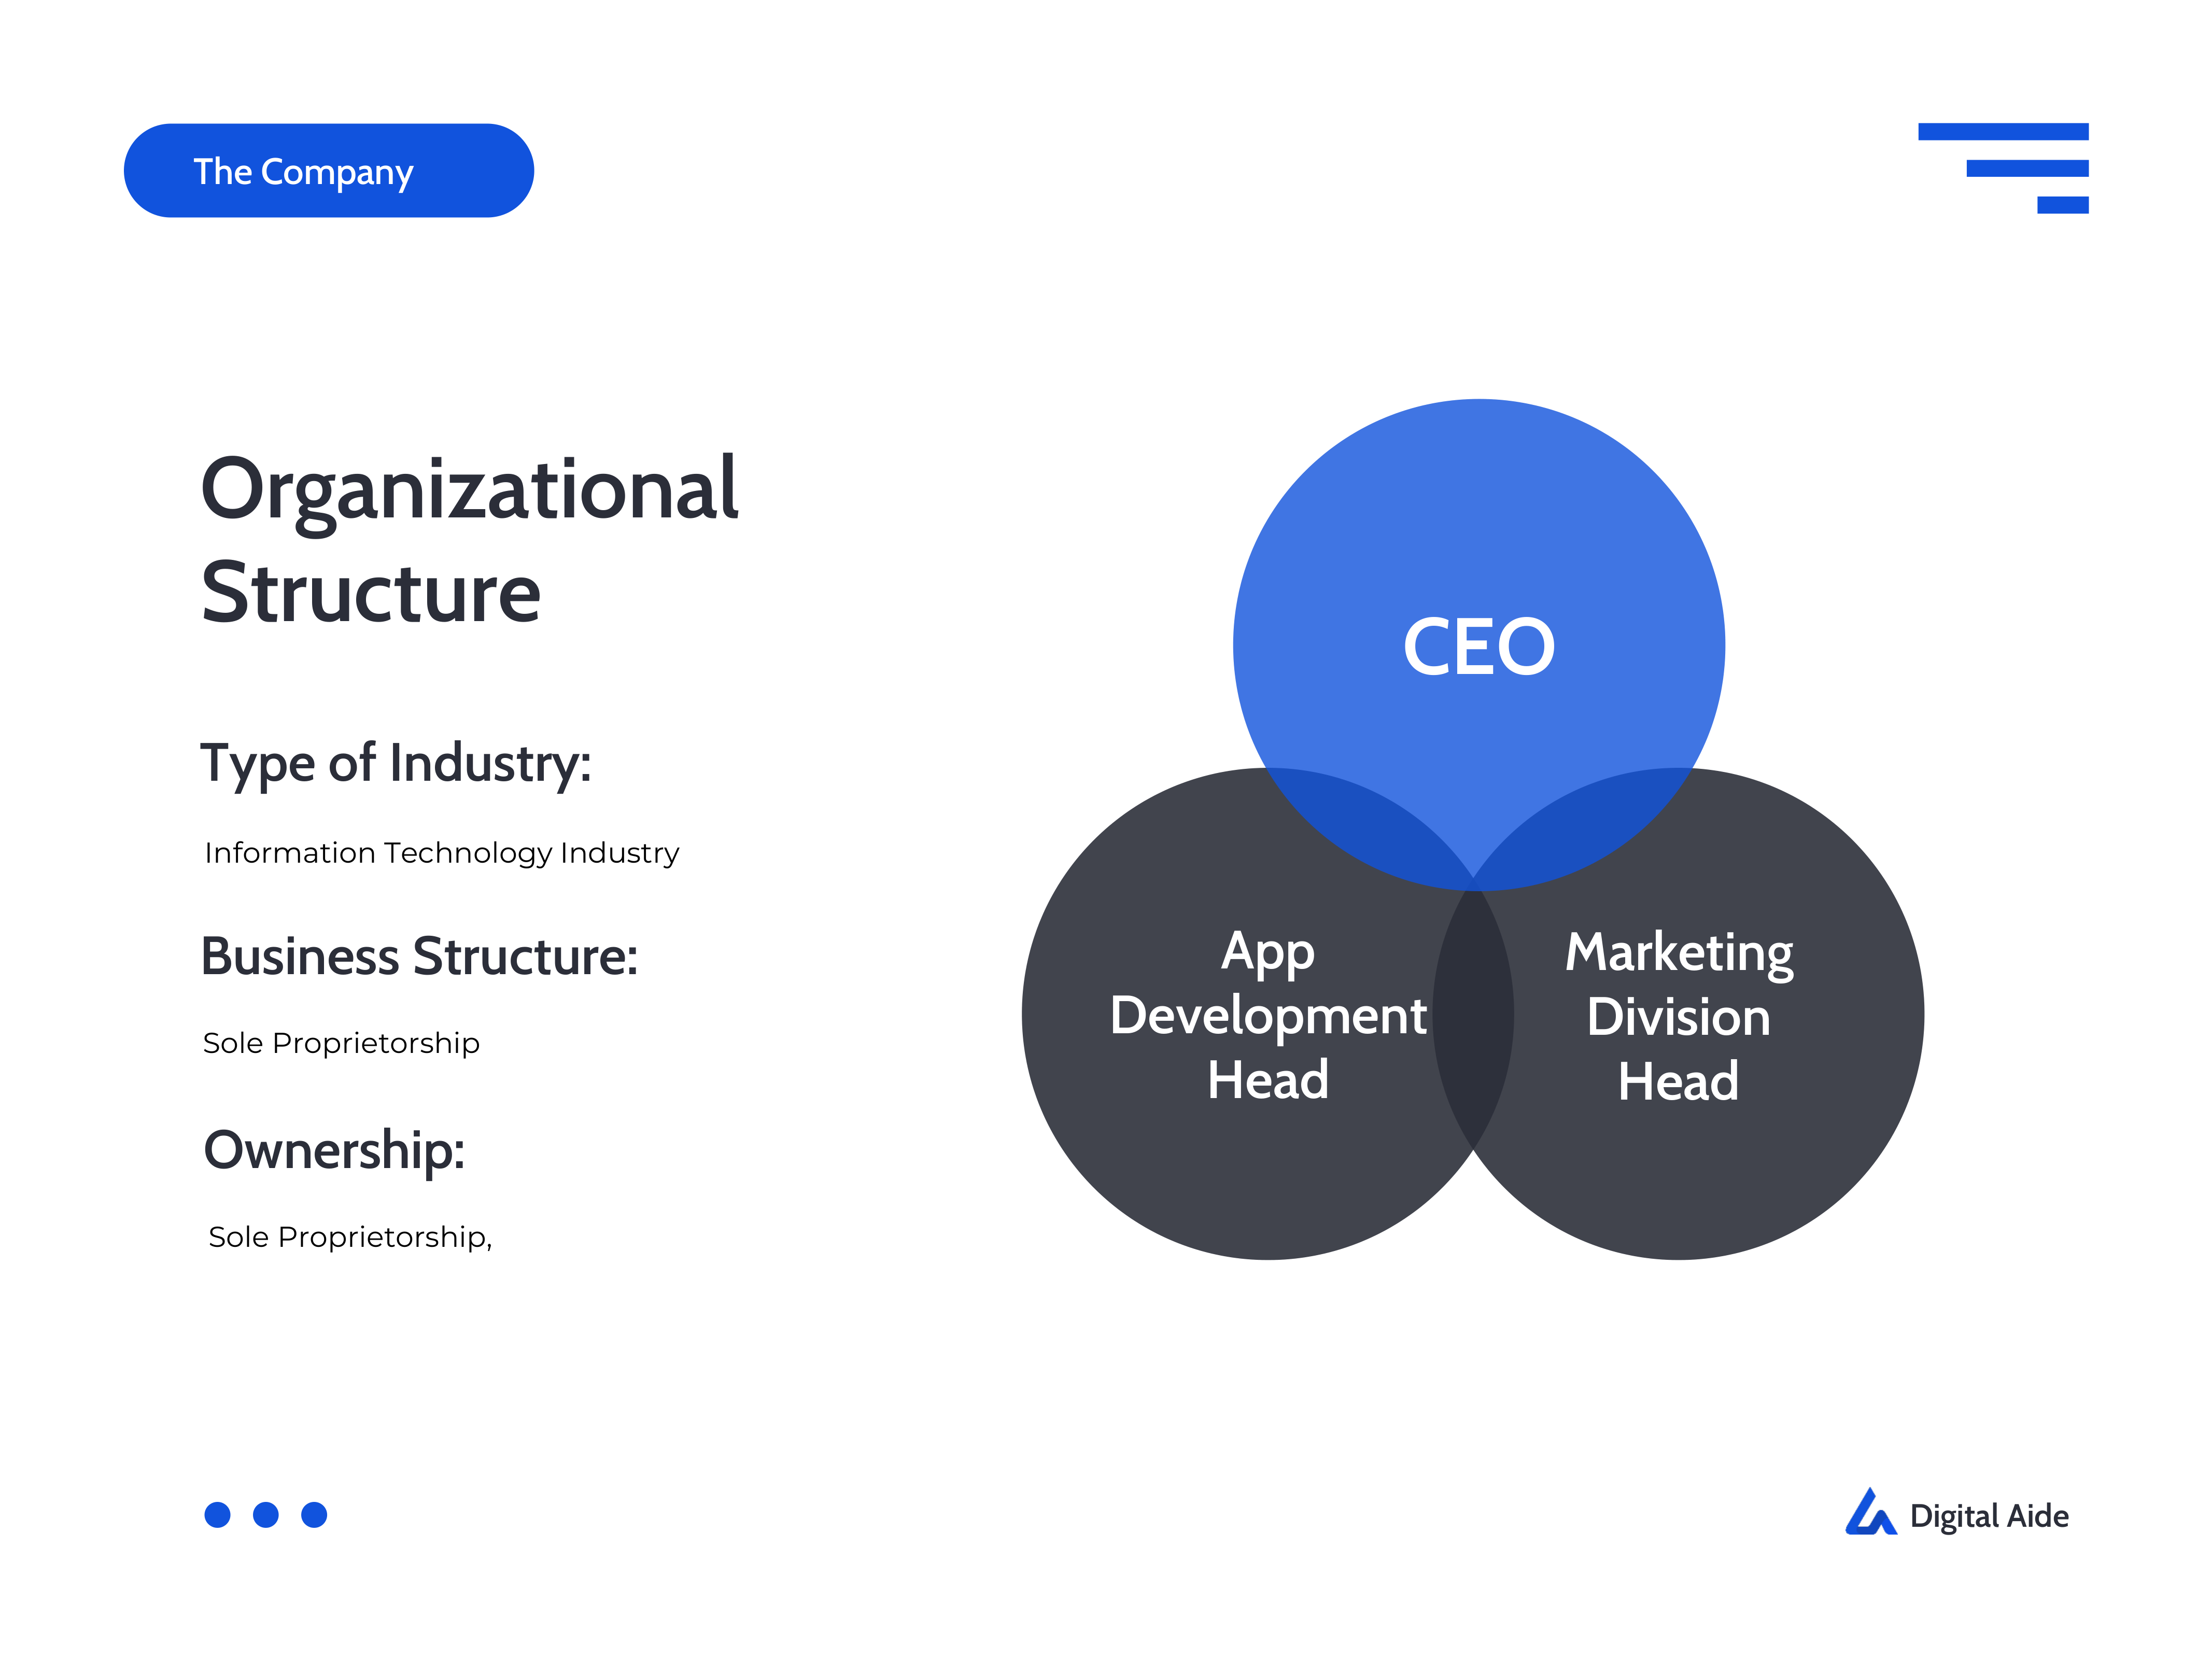The height and width of the screenshot is (1659, 2212).
Task: Click the striped menu icon at top right
Action: (x=2003, y=168)
